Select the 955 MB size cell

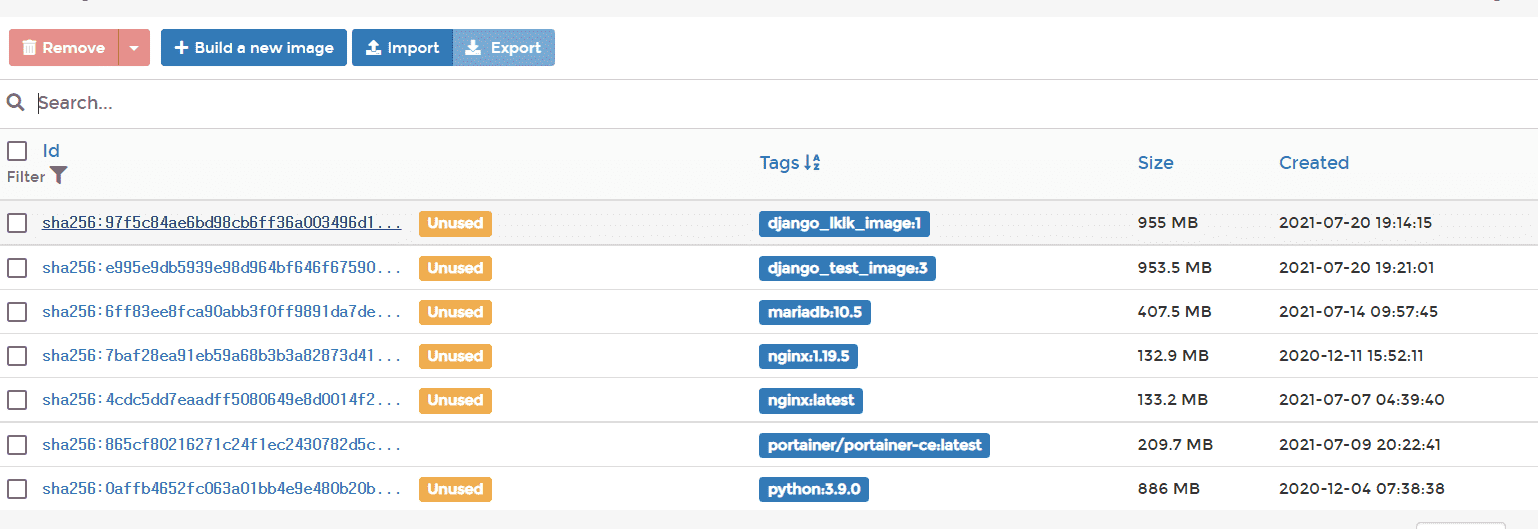click(1167, 223)
